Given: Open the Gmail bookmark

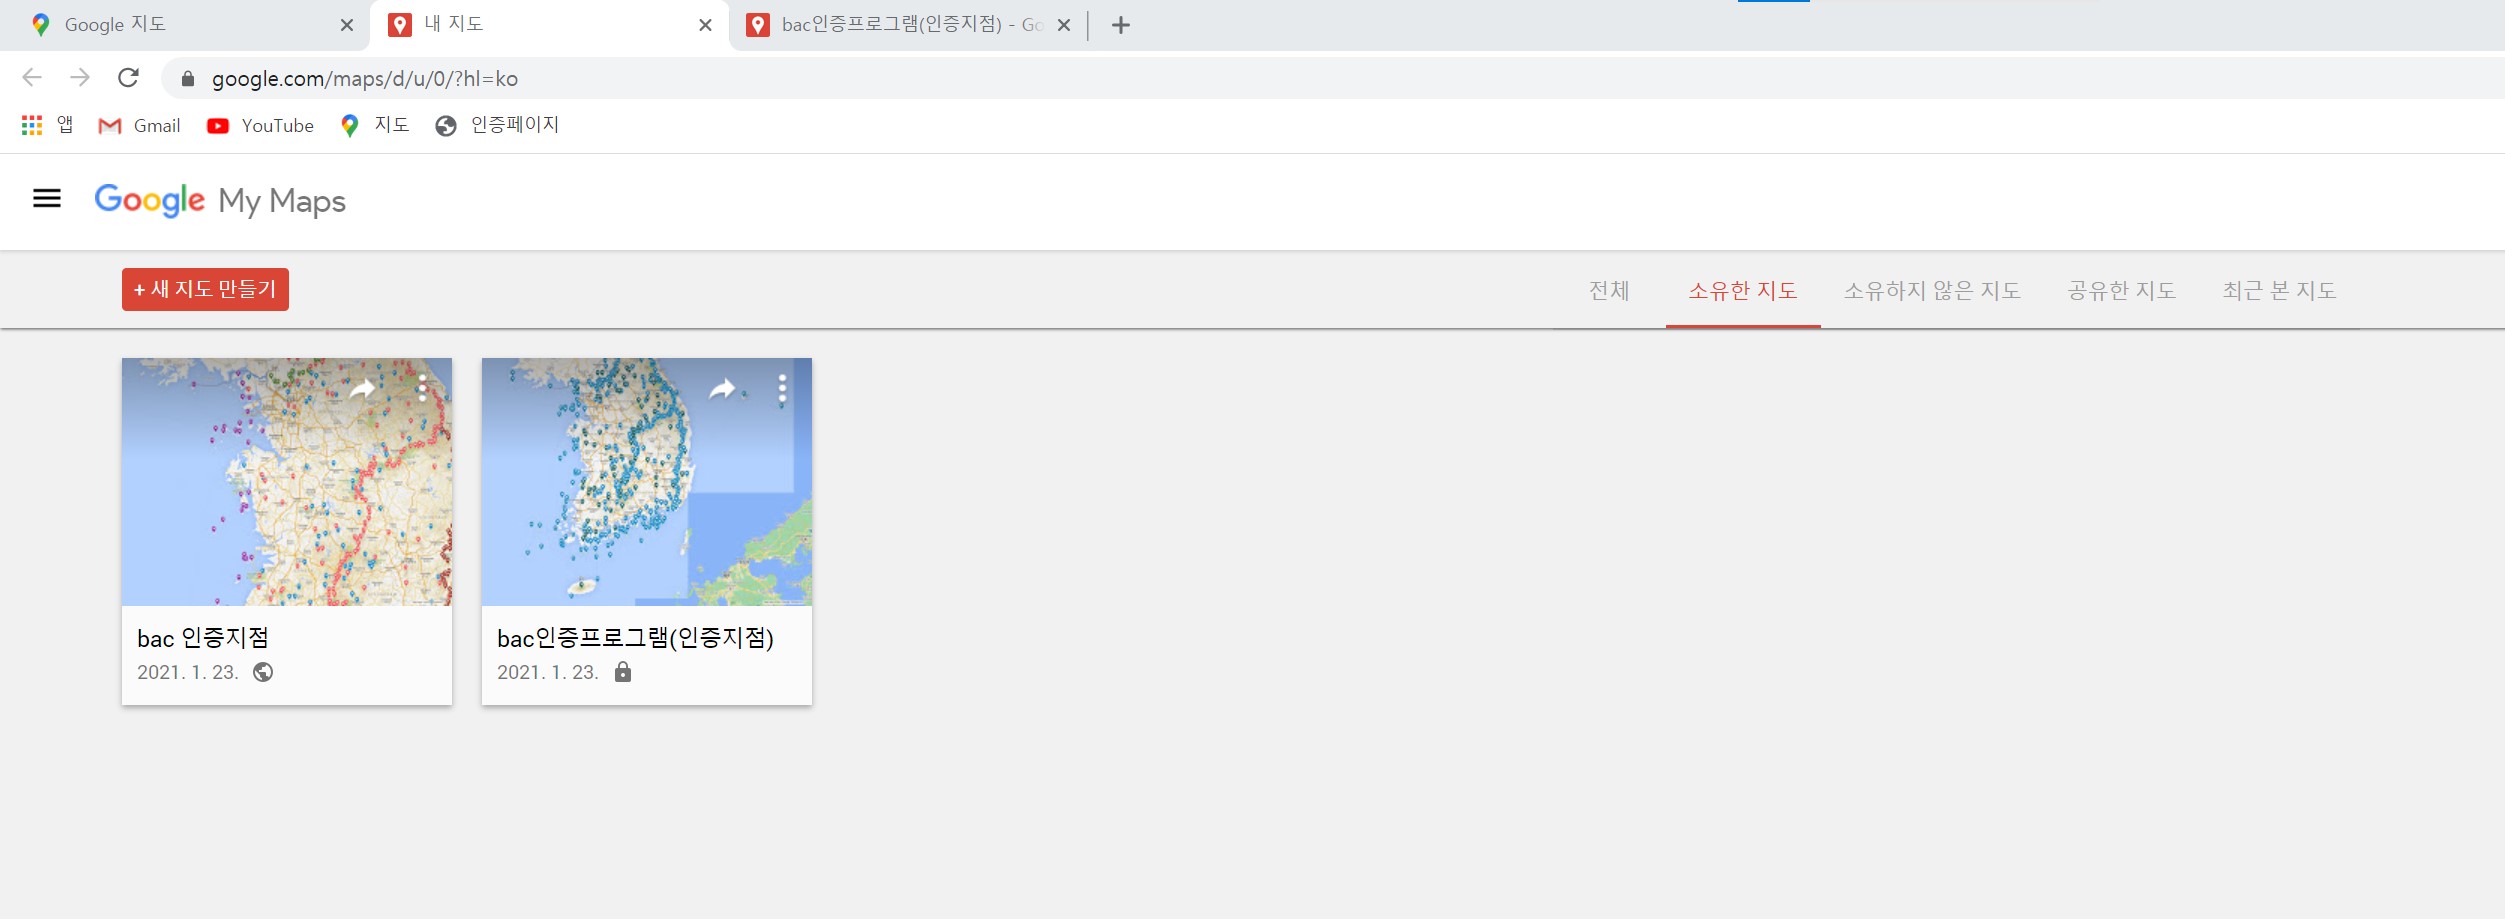Looking at the screenshot, I should coord(139,125).
